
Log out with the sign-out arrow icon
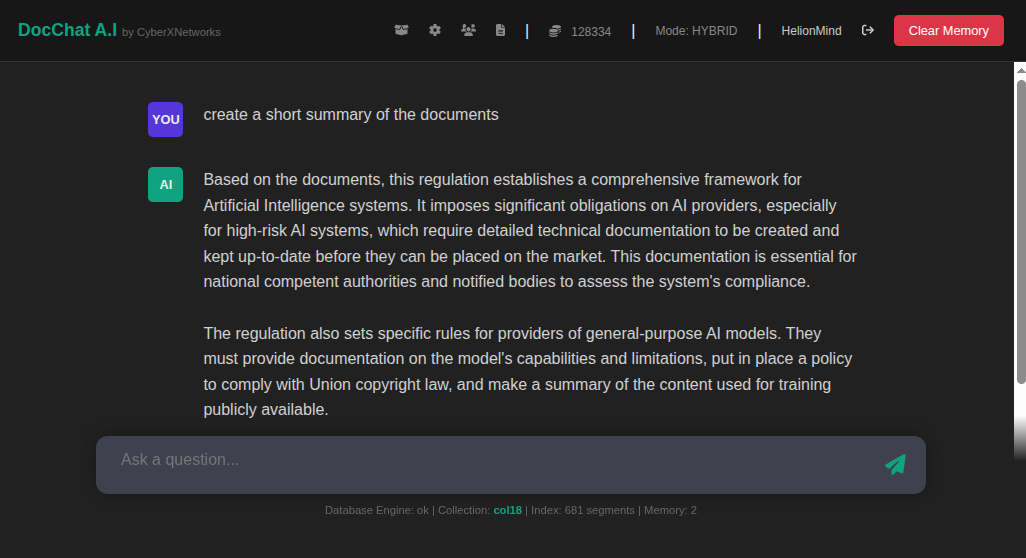[x=868, y=30]
